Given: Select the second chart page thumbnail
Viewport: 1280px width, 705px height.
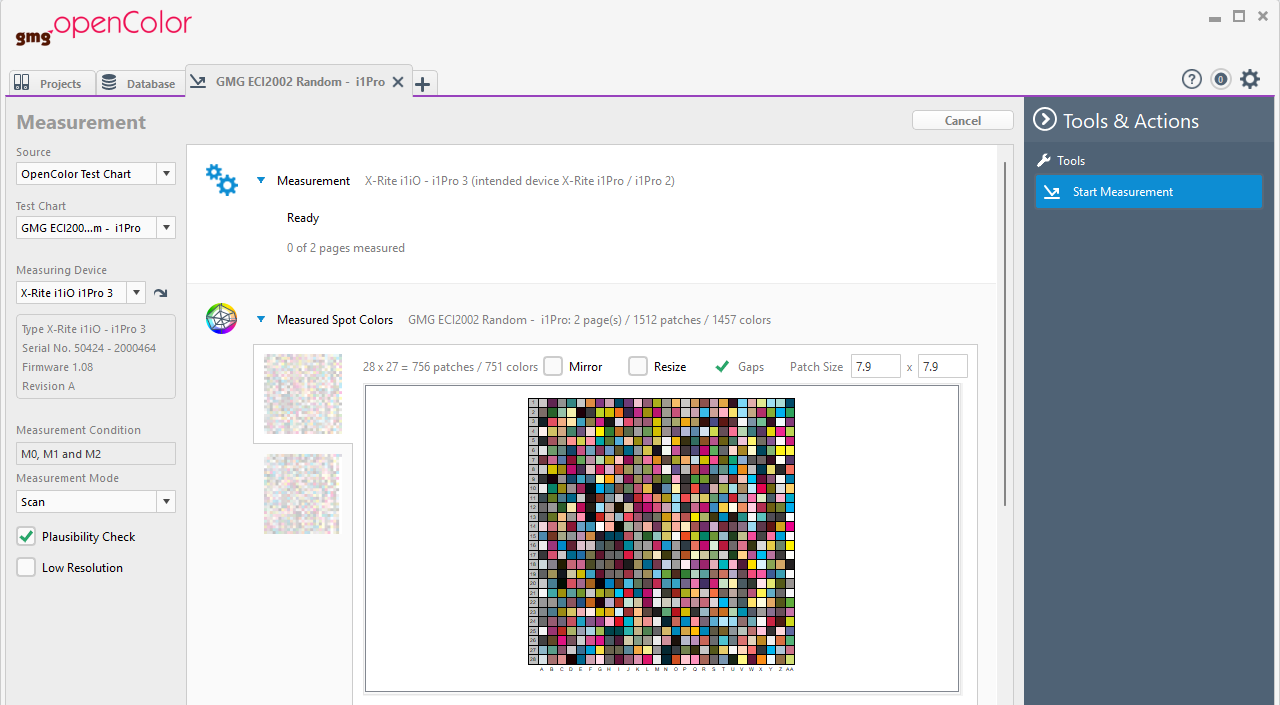Looking at the screenshot, I should (301, 493).
